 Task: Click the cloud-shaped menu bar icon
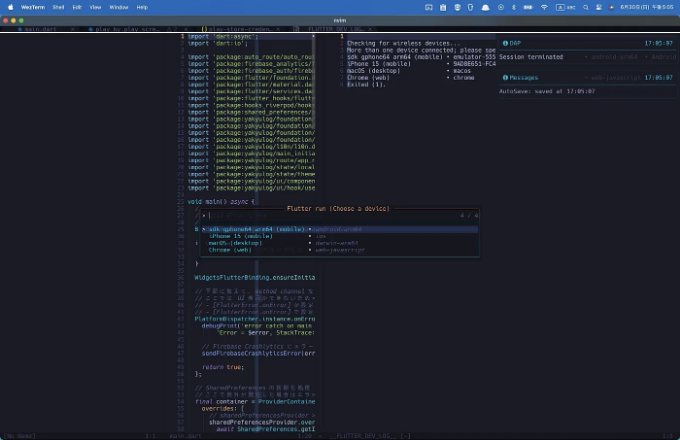(x=485, y=7)
